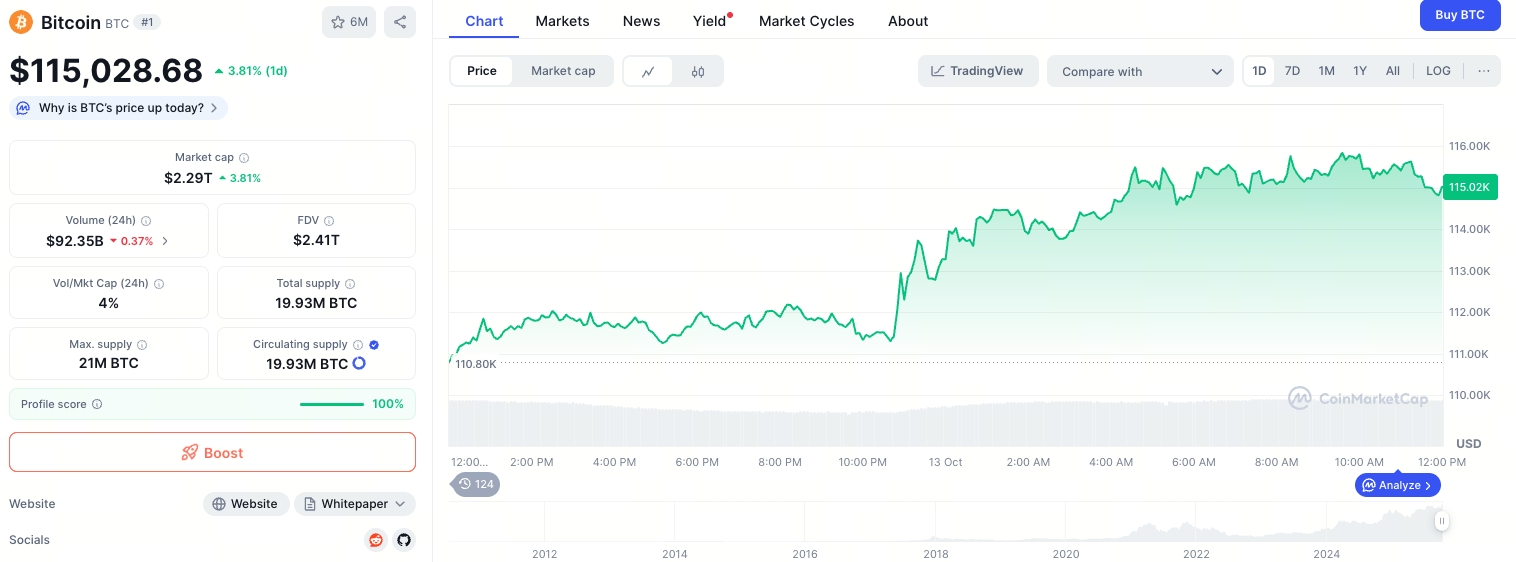The image size is (1516, 562).
Task: Switch to the Market Cycles tab
Action: 806,21
